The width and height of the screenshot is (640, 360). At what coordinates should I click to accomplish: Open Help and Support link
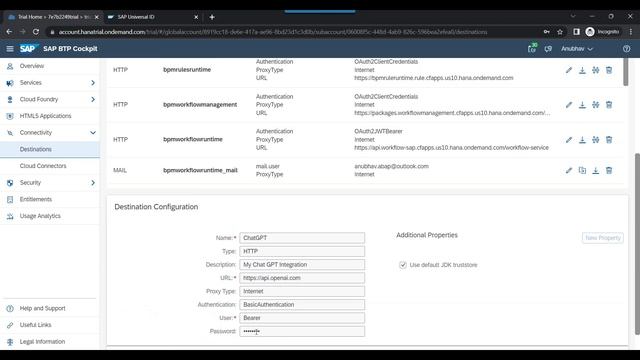(x=42, y=308)
